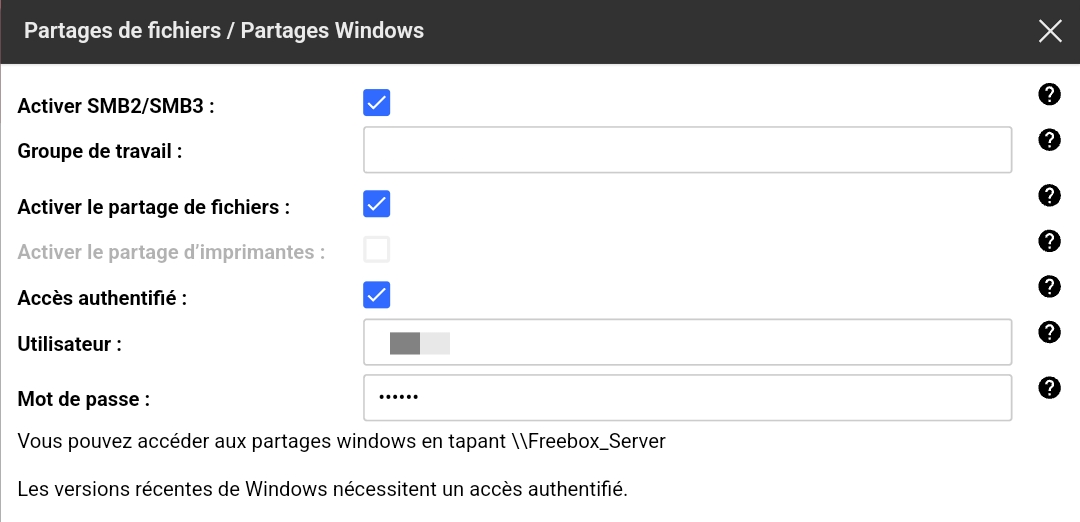Show help icon for Utilisateur field
This screenshot has height=522, width=1080.
(1049, 332)
